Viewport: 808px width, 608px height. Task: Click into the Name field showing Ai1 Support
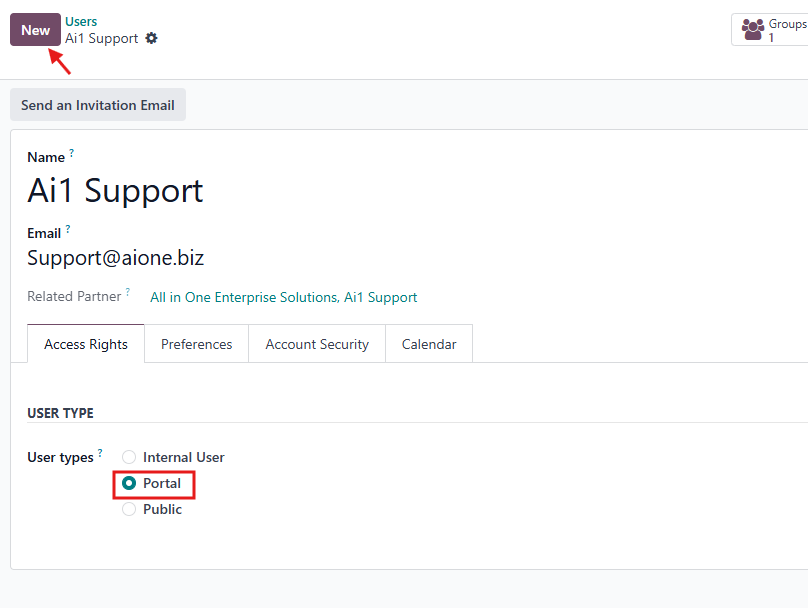(116, 190)
